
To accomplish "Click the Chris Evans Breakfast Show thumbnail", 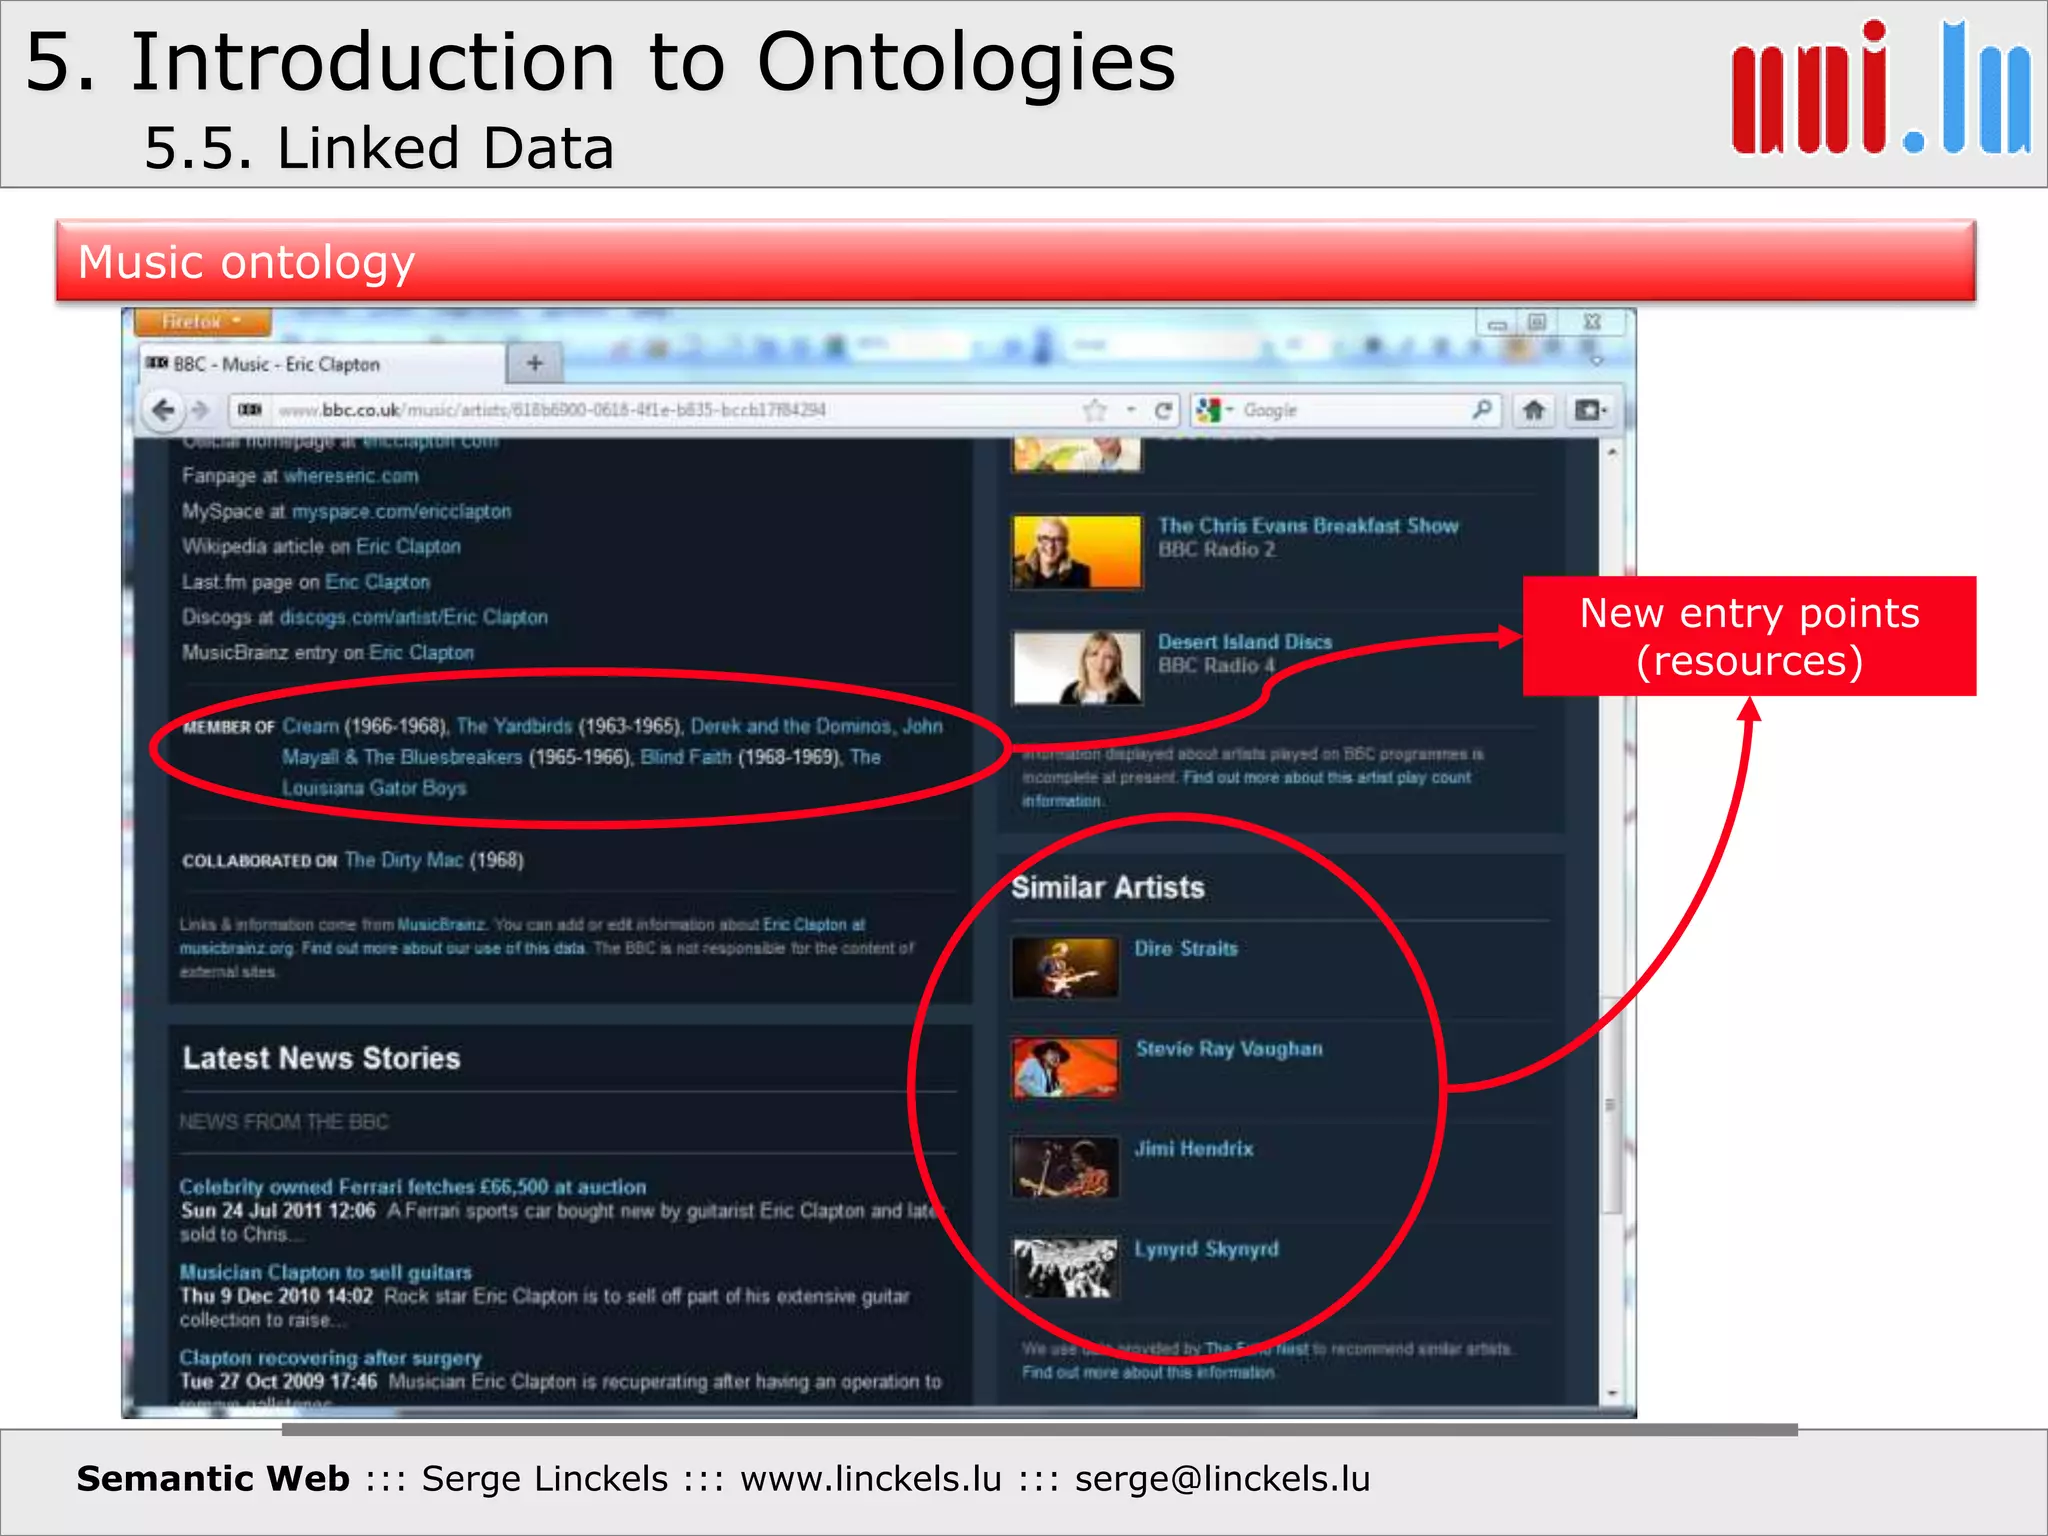I will [x=1076, y=551].
